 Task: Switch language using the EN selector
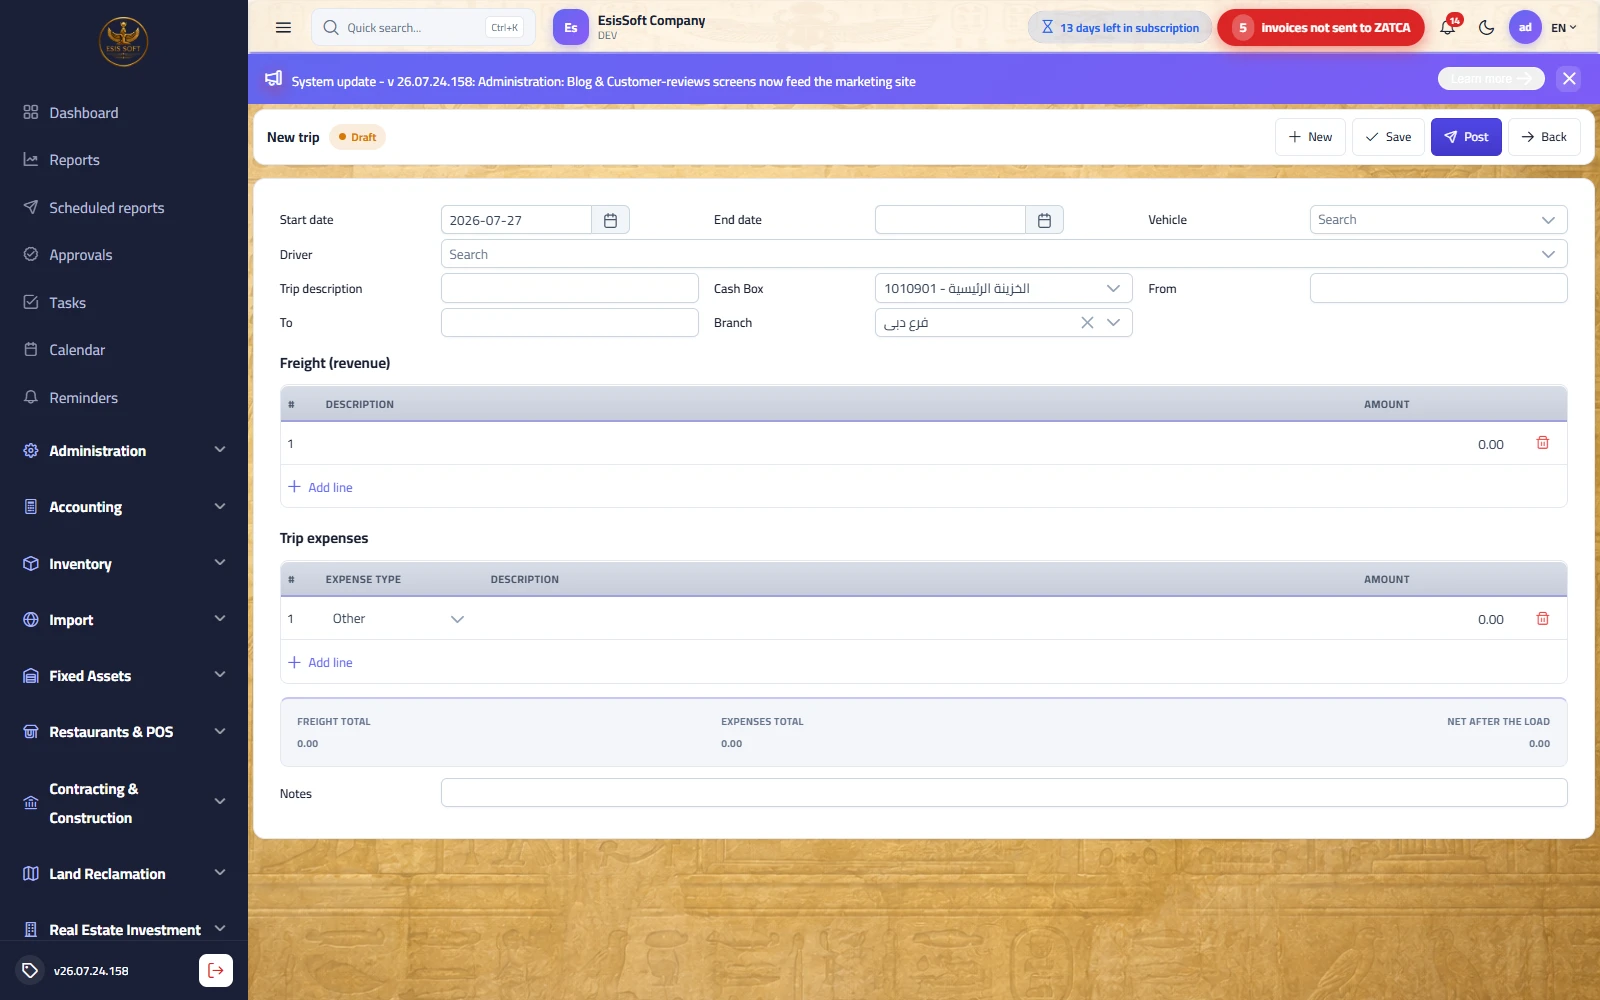(x=1563, y=28)
